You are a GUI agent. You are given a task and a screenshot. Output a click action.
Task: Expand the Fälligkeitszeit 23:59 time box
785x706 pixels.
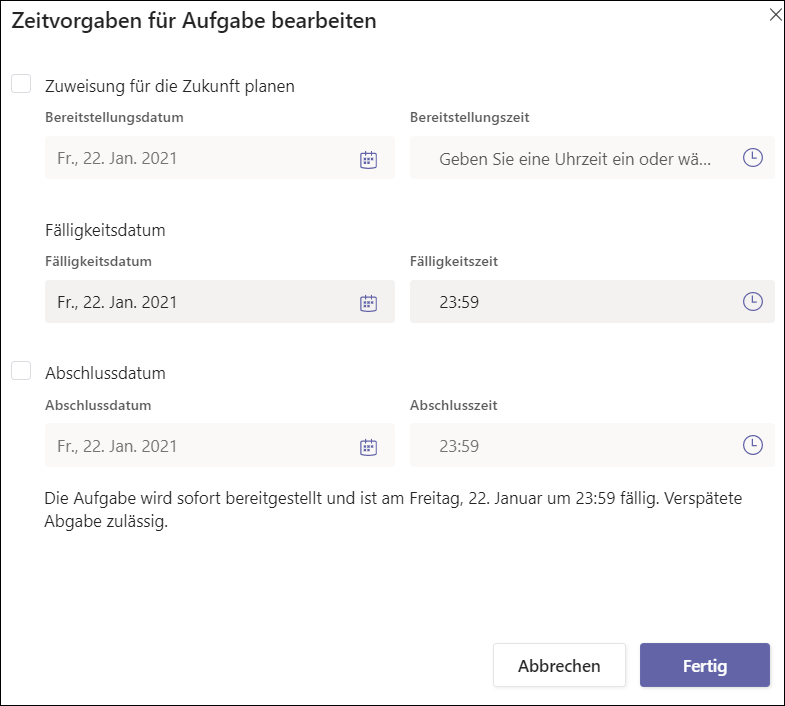pos(592,301)
